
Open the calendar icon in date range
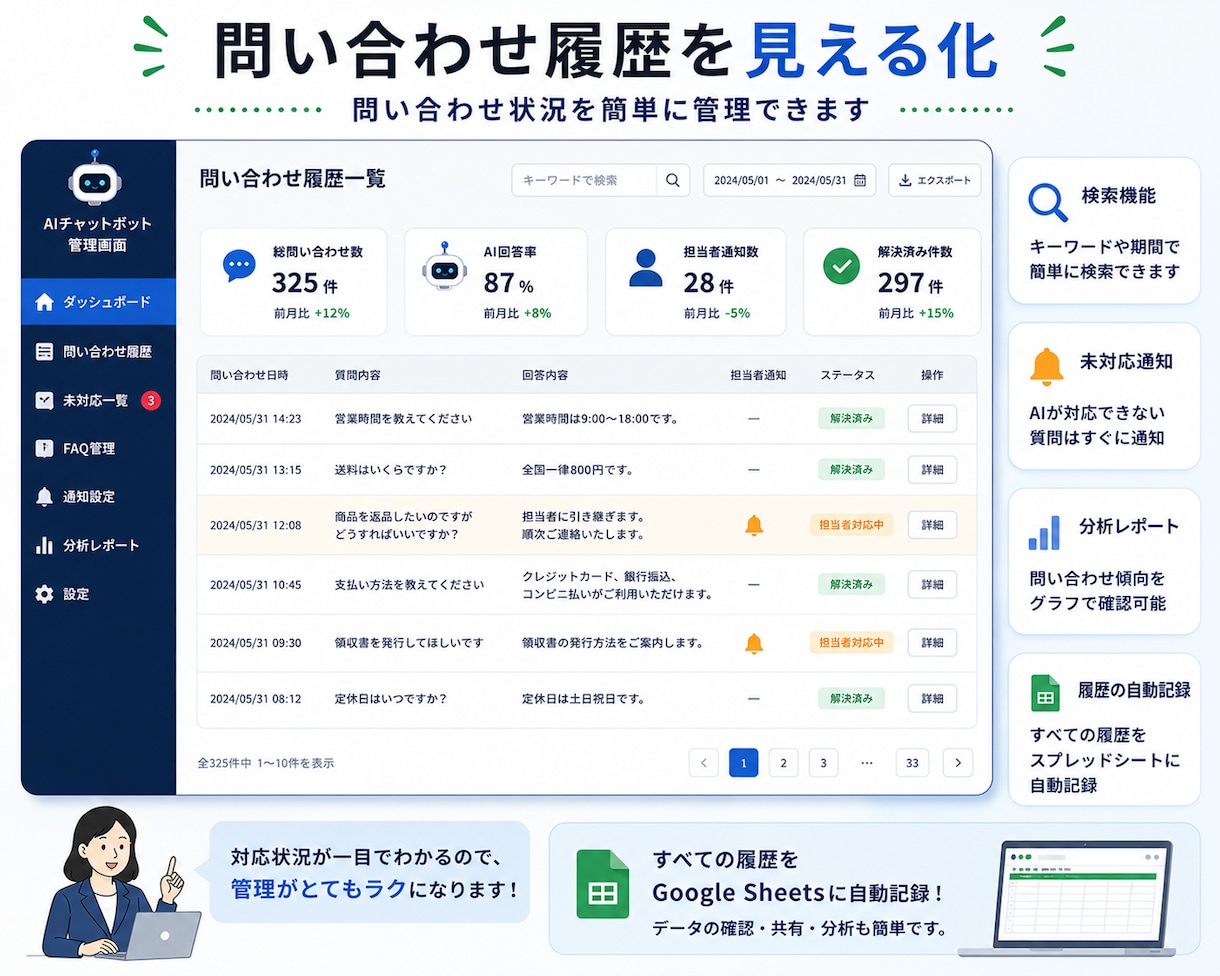pyautogui.click(x=860, y=180)
